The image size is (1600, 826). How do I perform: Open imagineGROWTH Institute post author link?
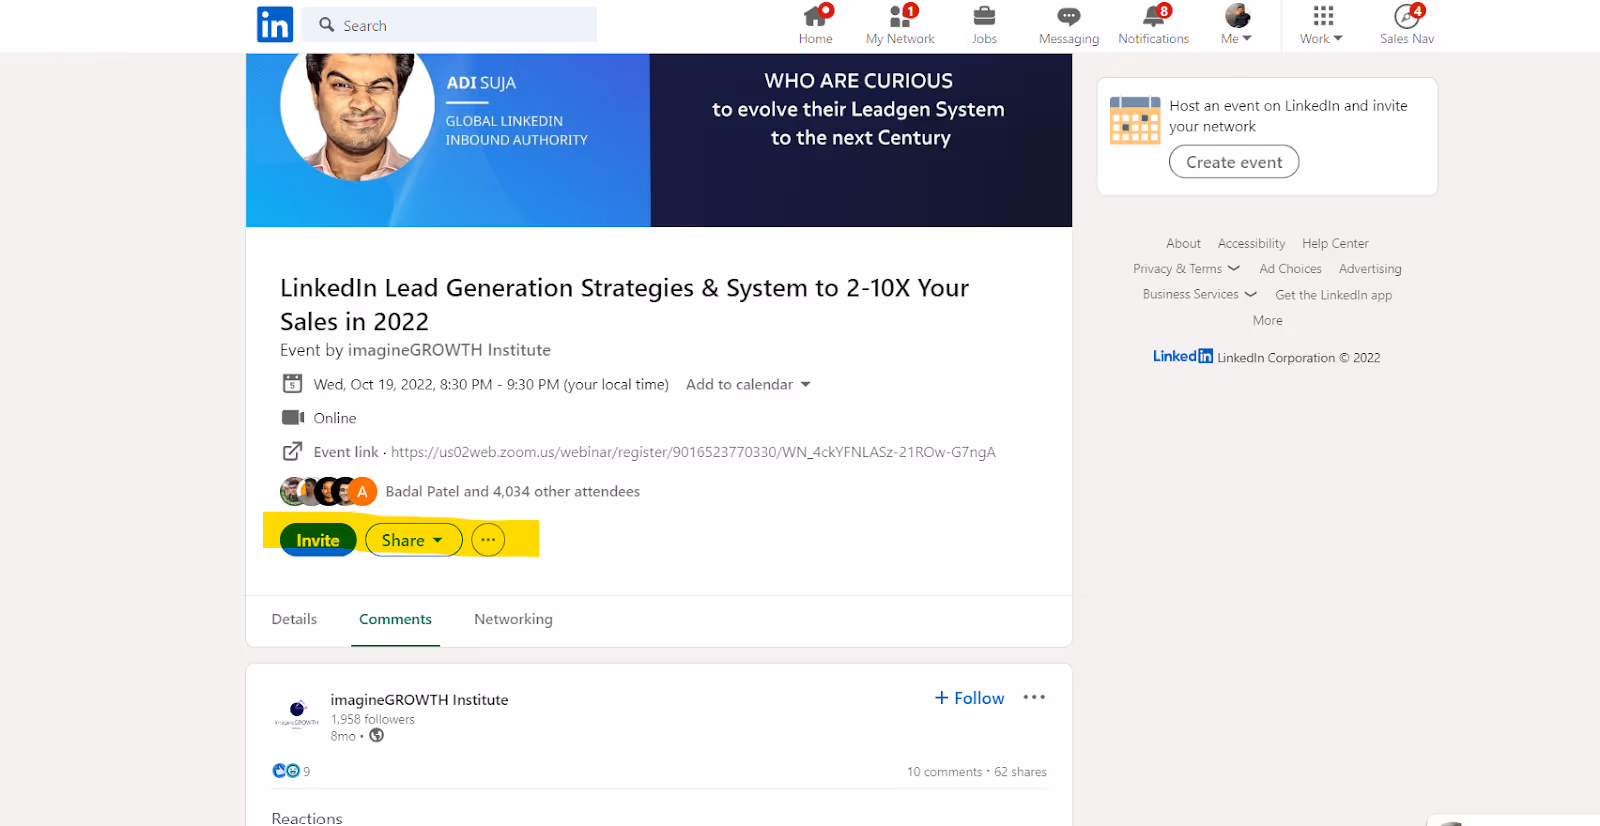coord(419,700)
